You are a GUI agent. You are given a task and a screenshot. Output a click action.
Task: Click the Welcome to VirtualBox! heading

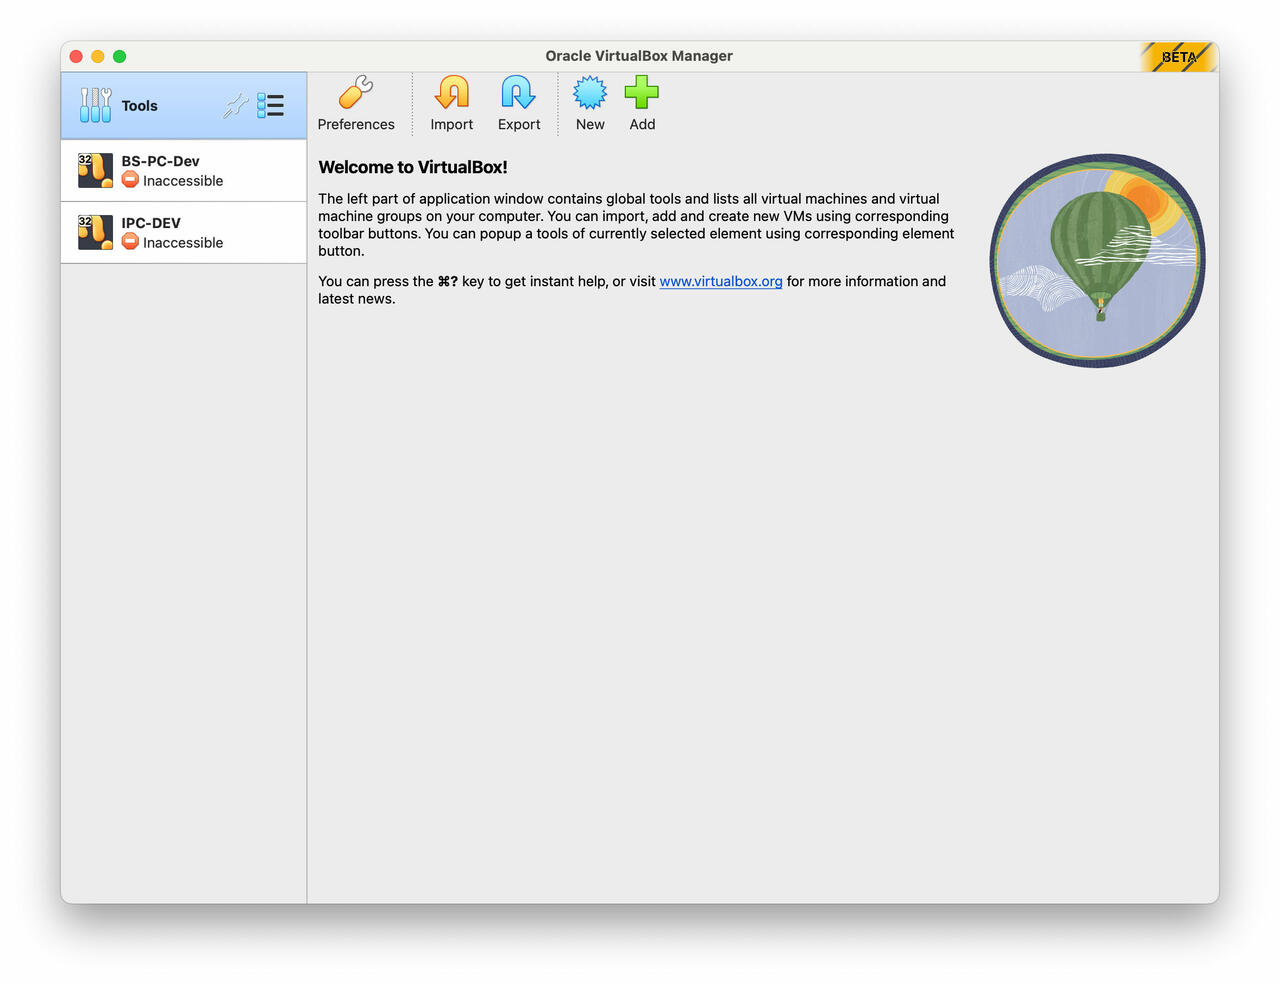(x=413, y=167)
